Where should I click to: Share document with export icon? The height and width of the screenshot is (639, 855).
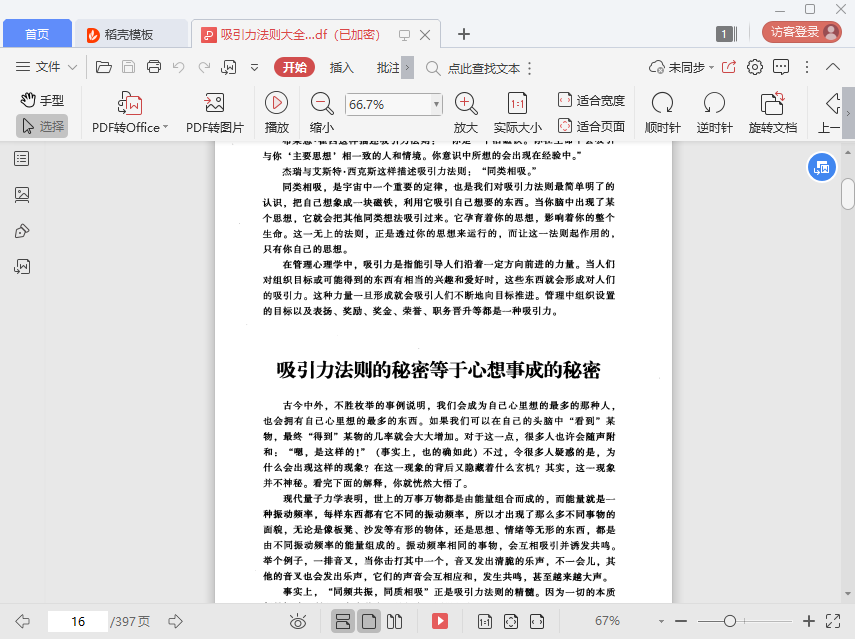728,67
